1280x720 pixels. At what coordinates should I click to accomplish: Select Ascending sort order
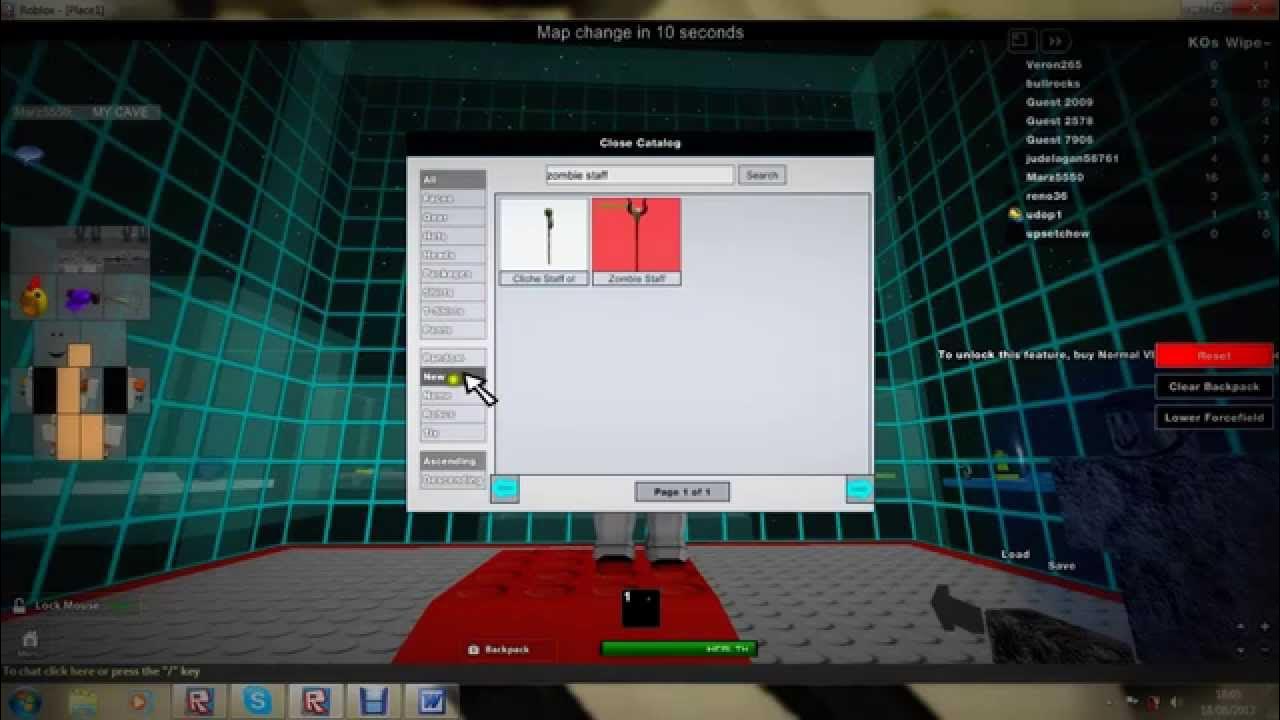click(x=453, y=461)
